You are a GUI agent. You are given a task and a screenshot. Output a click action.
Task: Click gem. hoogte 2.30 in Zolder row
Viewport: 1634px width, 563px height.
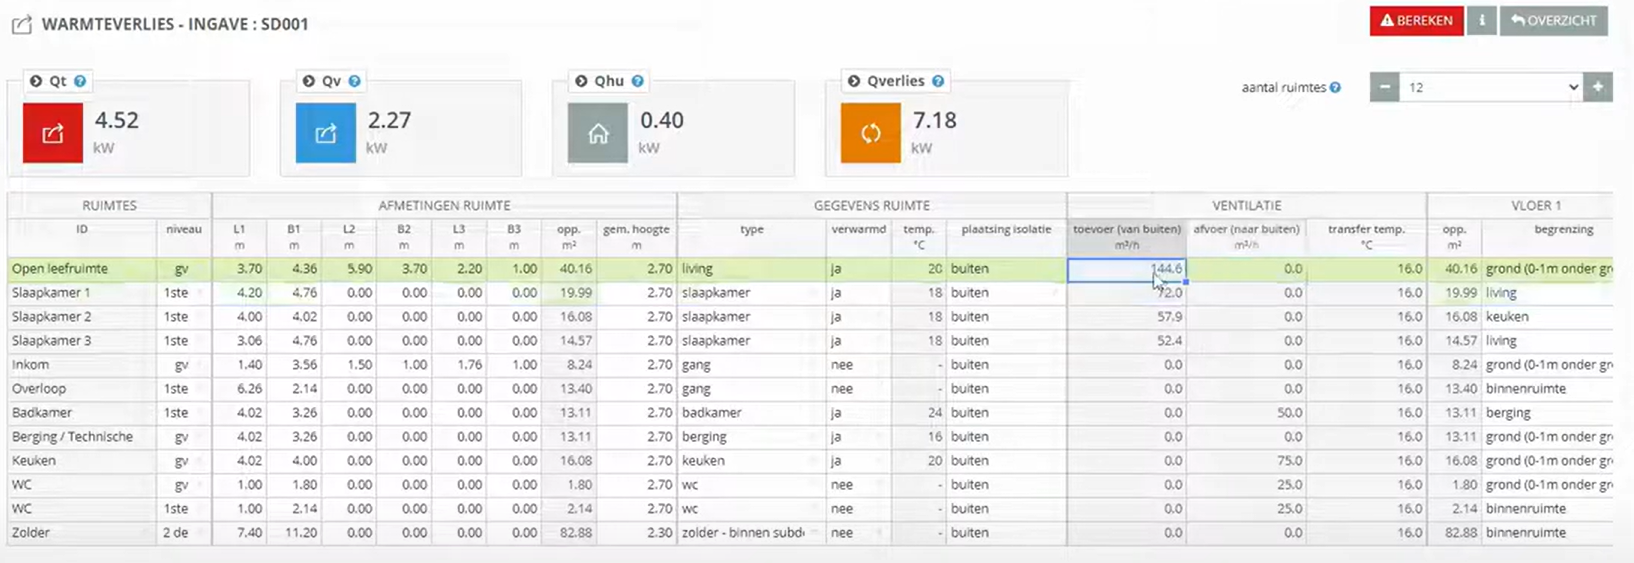click(636, 533)
